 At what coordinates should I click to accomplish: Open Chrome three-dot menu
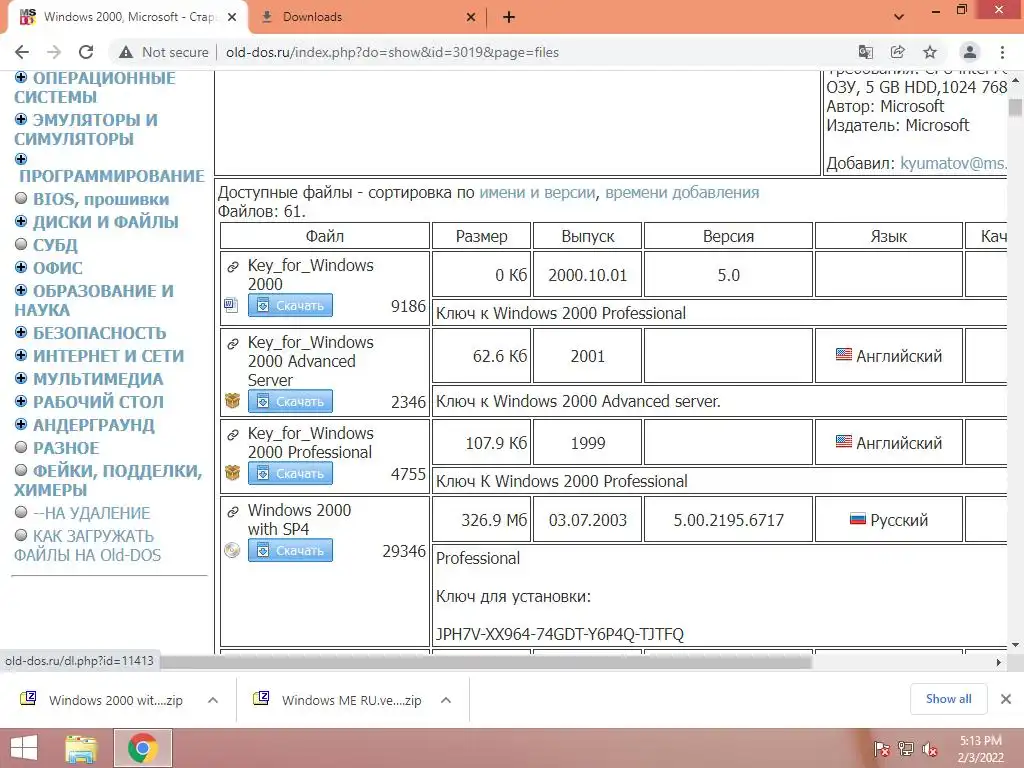pos(1002,52)
